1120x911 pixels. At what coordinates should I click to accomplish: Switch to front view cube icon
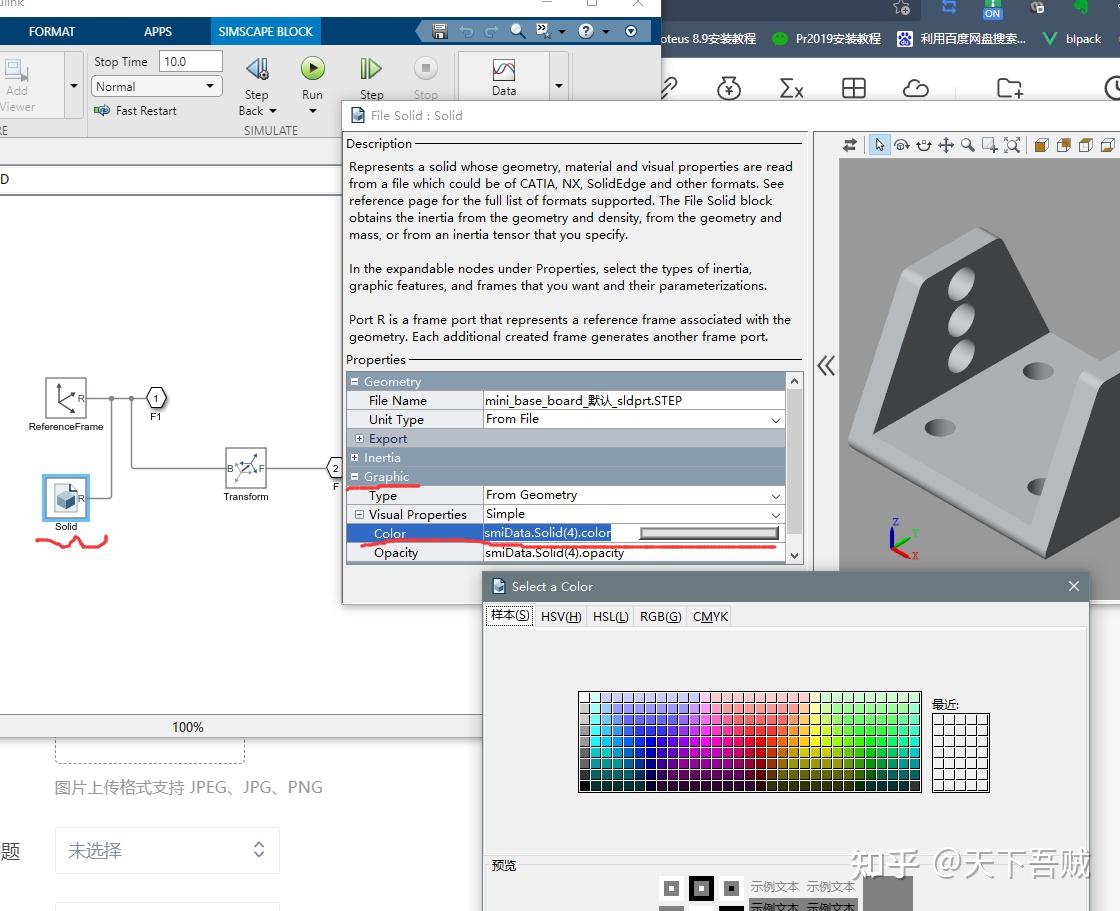point(1041,145)
